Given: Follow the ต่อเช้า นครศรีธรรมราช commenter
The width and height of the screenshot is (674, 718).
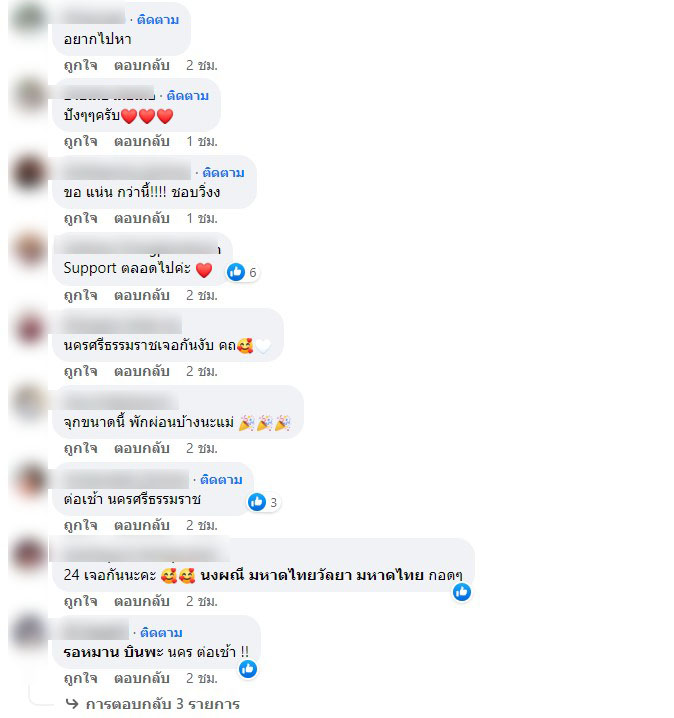Looking at the screenshot, I should (x=221, y=479).
